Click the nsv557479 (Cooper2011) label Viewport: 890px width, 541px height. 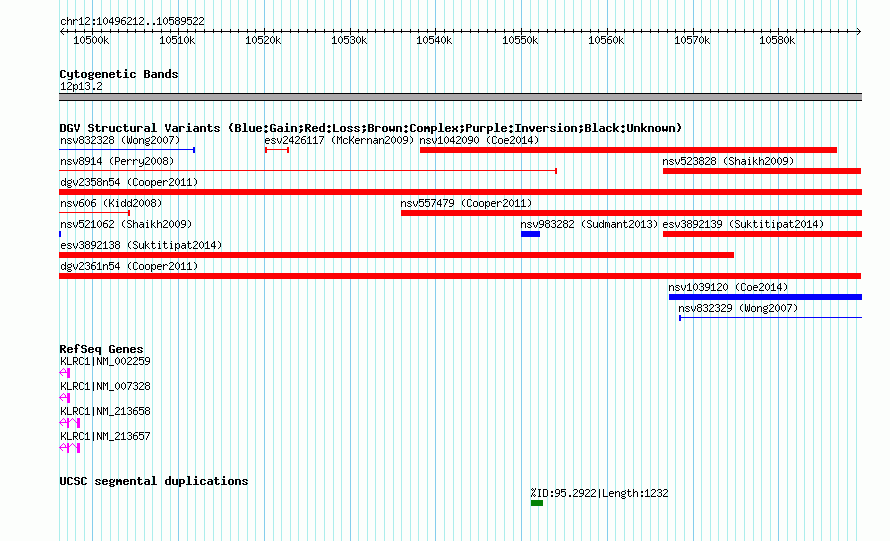pyautogui.click(x=466, y=203)
